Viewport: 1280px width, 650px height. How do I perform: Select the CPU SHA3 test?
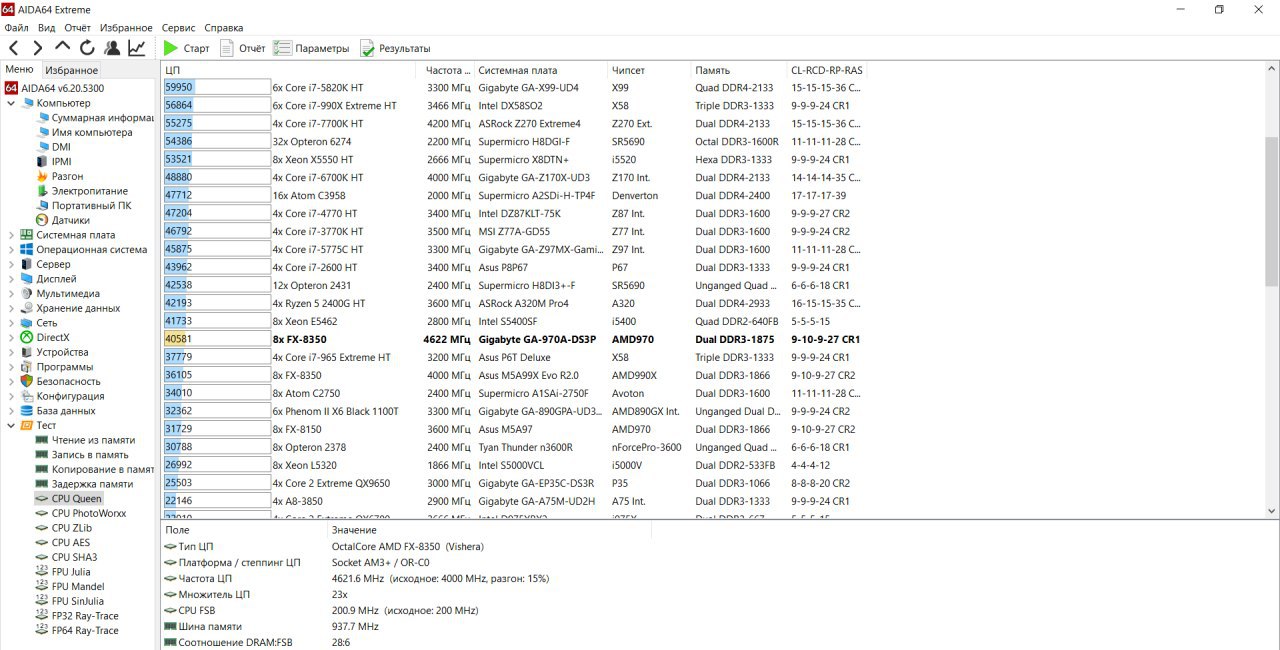66,557
